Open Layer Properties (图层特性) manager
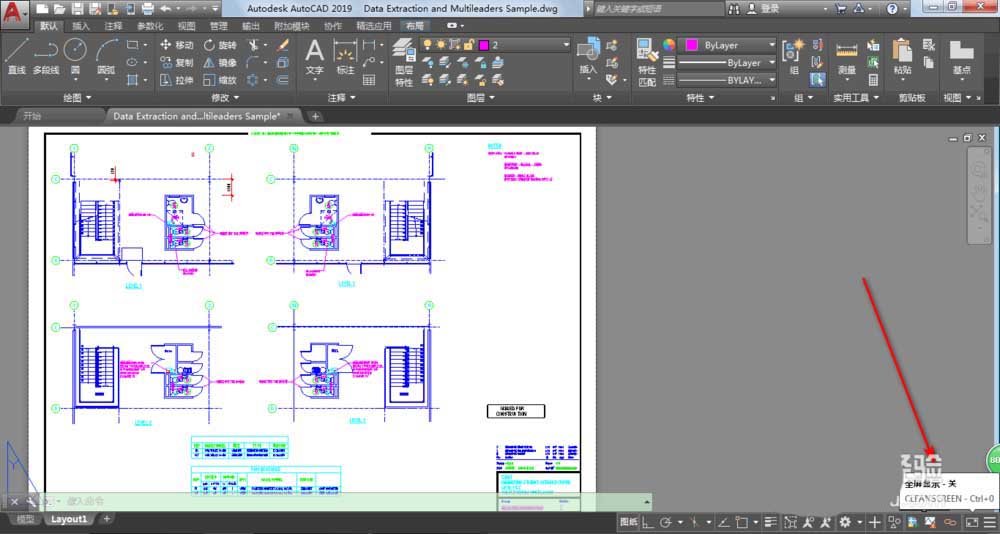The width and height of the screenshot is (1000, 534). [x=404, y=63]
